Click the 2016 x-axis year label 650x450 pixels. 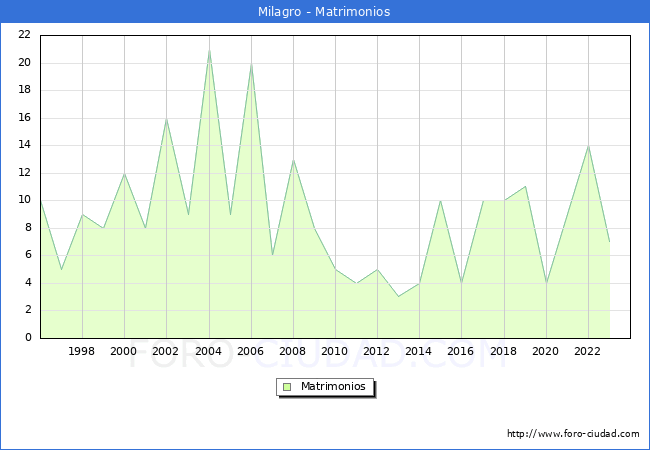(x=460, y=351)
